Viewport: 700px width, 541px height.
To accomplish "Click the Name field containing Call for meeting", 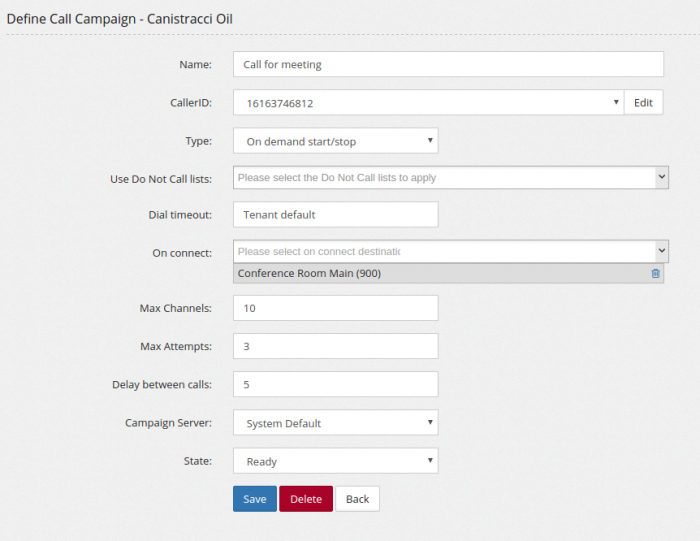I will pyautogui.click(x=448, y=64).
